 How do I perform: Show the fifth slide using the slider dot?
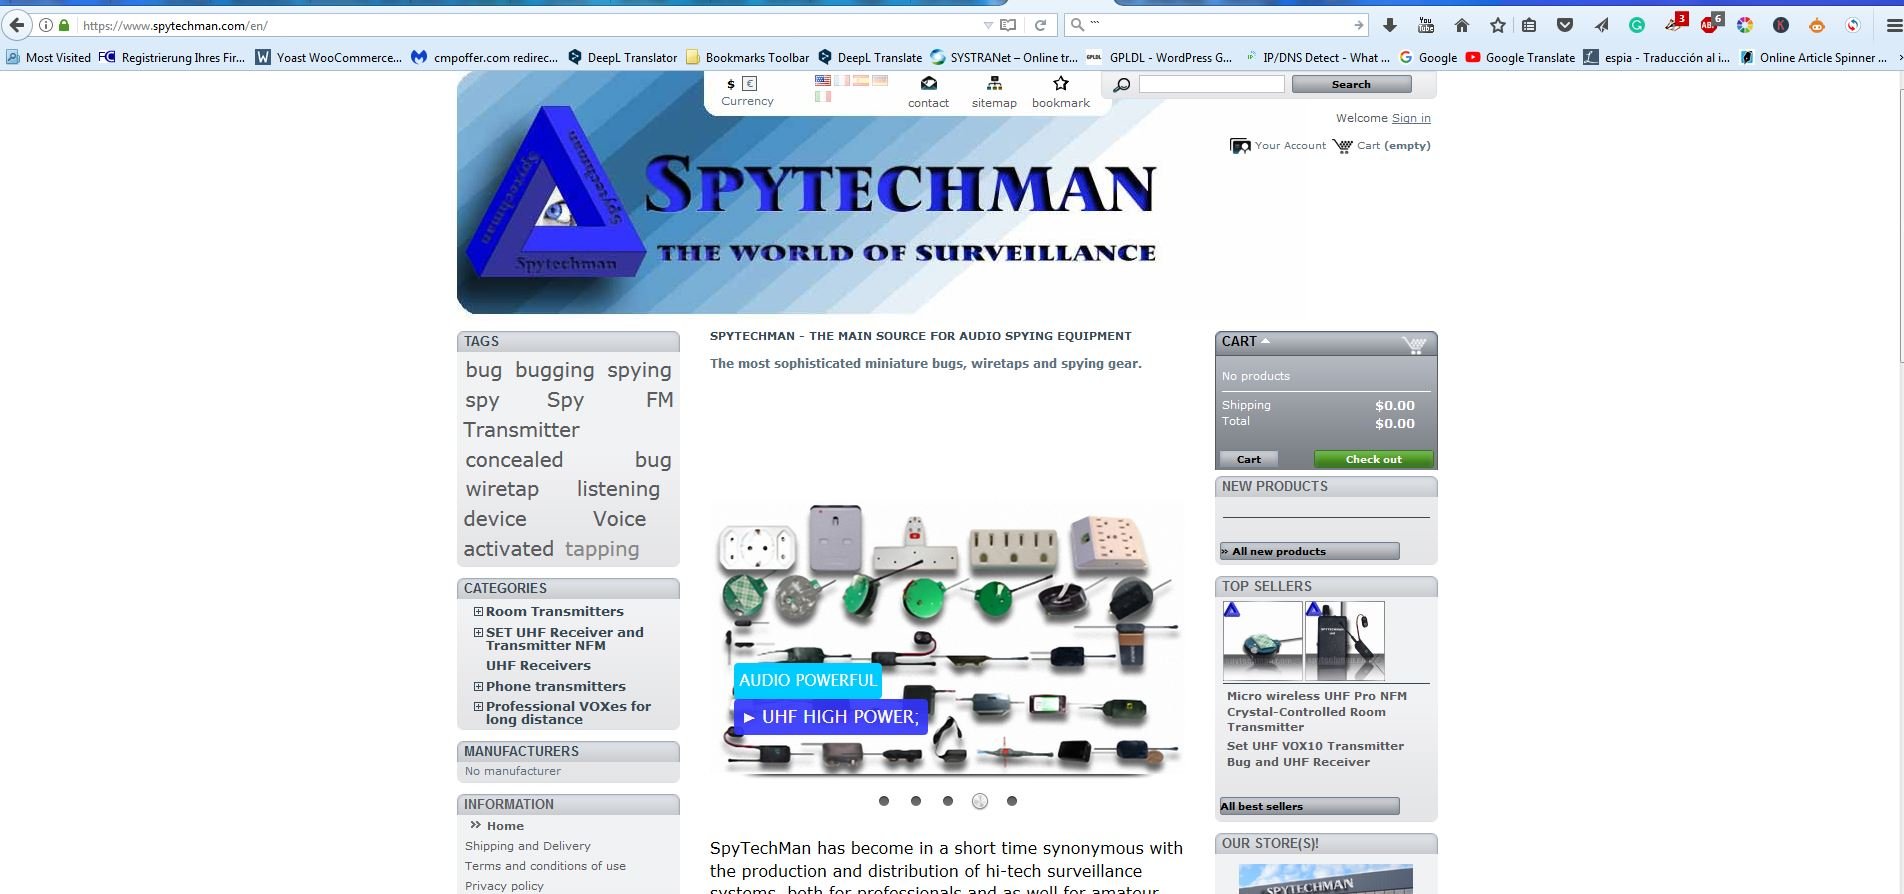1012,801
